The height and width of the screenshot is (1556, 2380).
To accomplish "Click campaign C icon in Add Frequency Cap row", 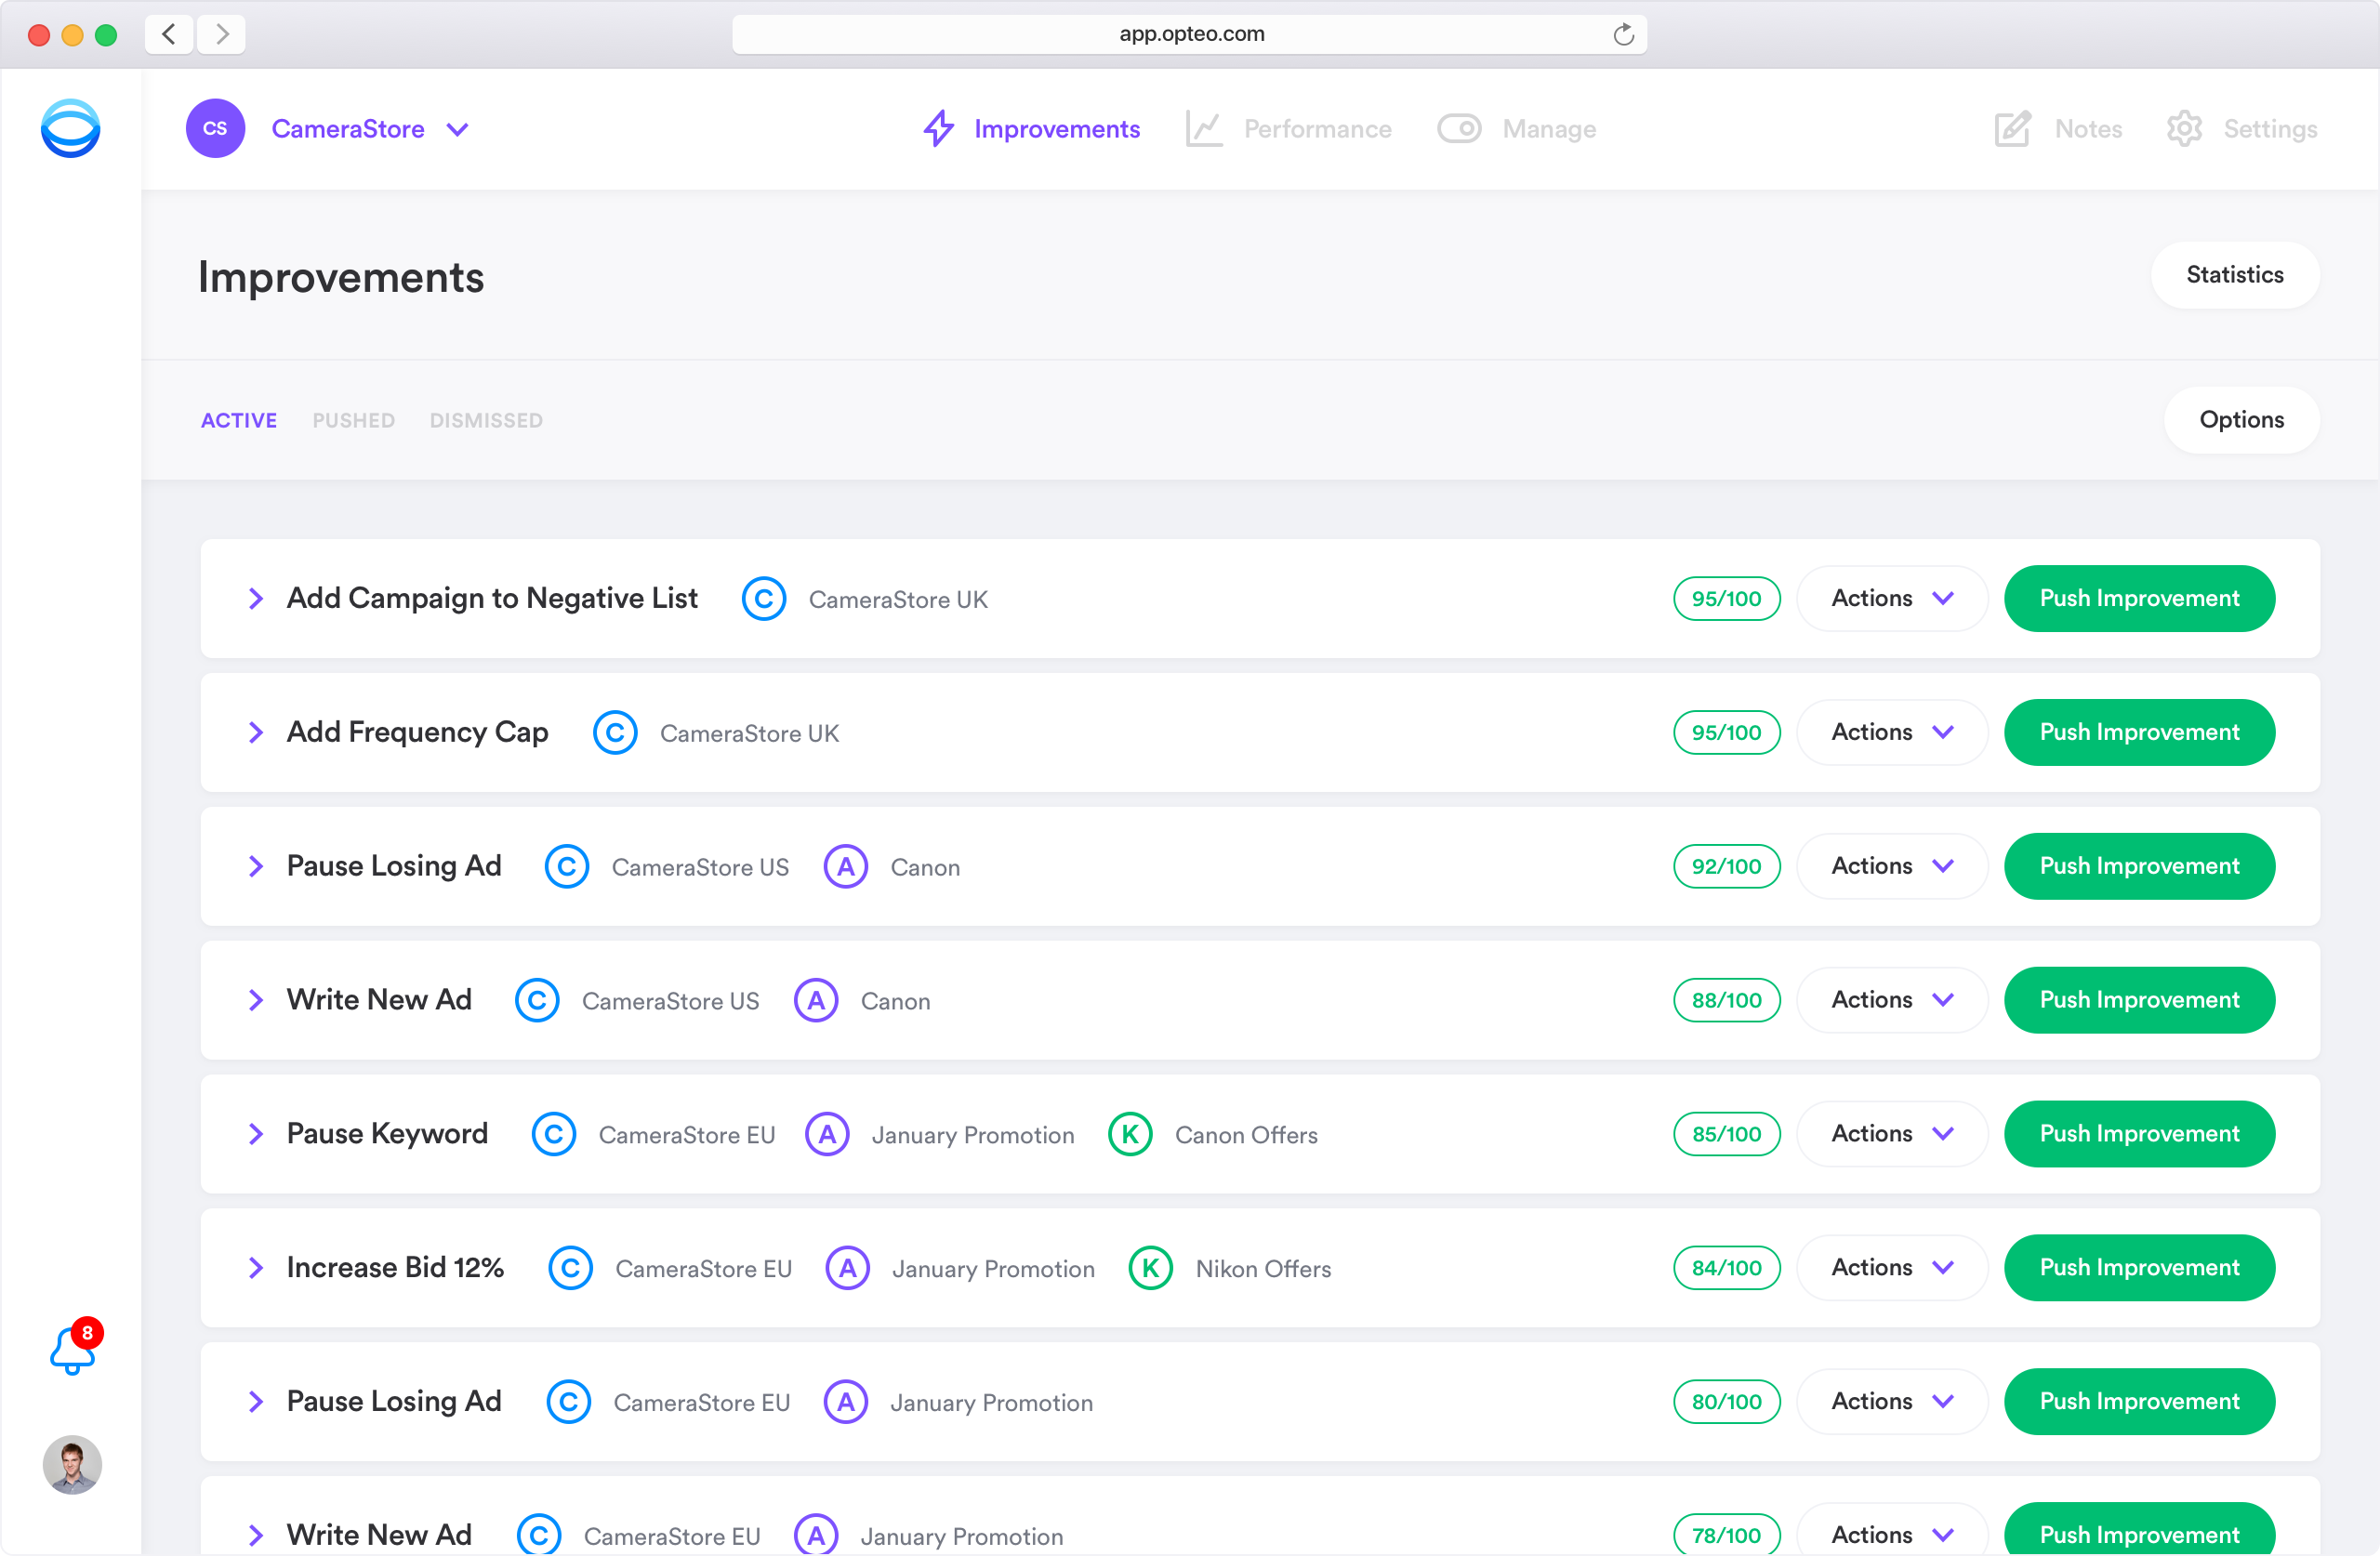I will pos(615,733).
